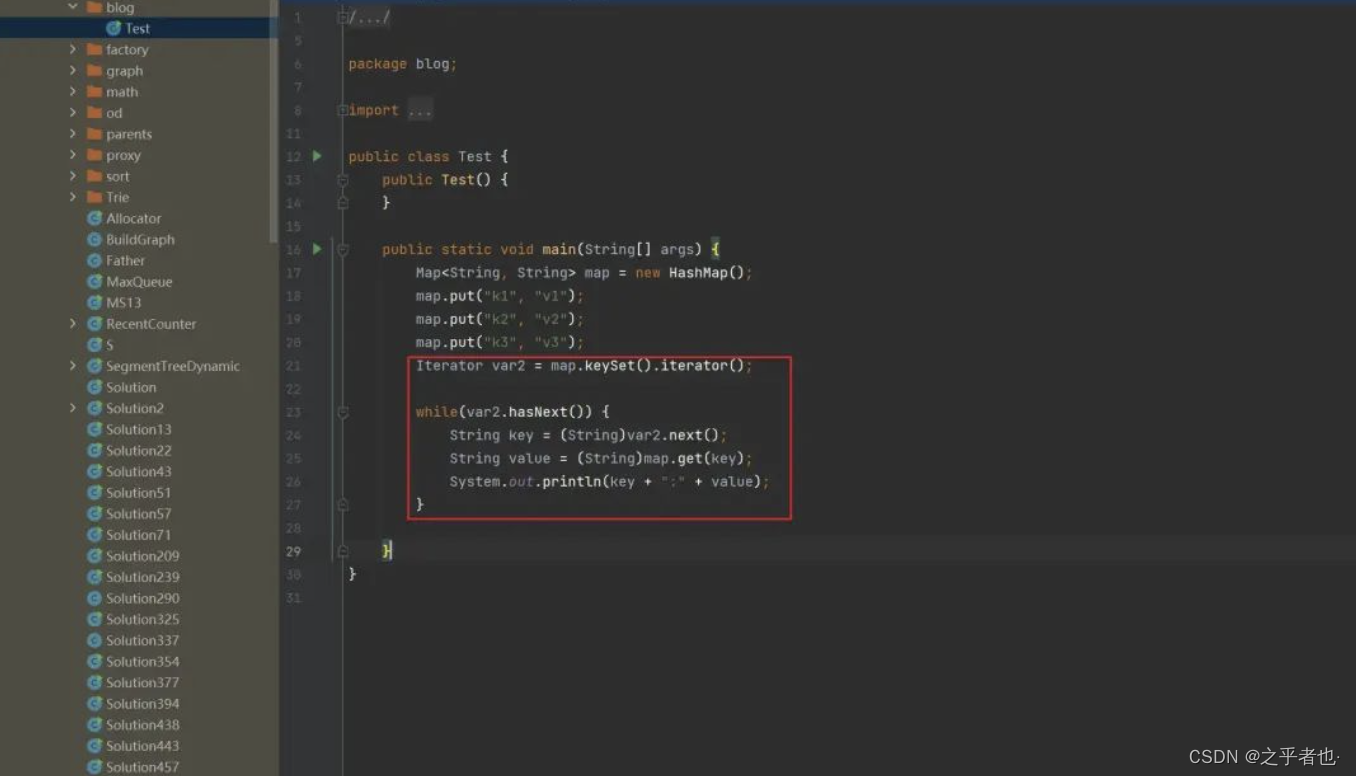Expand the SegmentTreeDynamic node
The image size is (1356, 776).
[x=72, y=366]
